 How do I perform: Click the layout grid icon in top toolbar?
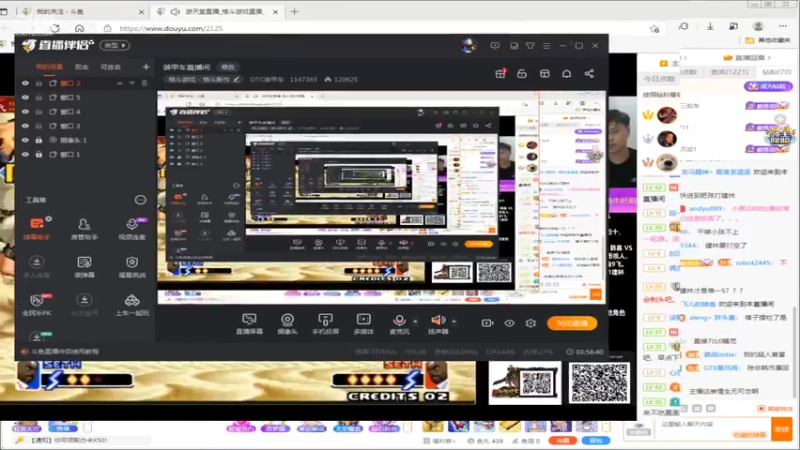tap(545, 74)
